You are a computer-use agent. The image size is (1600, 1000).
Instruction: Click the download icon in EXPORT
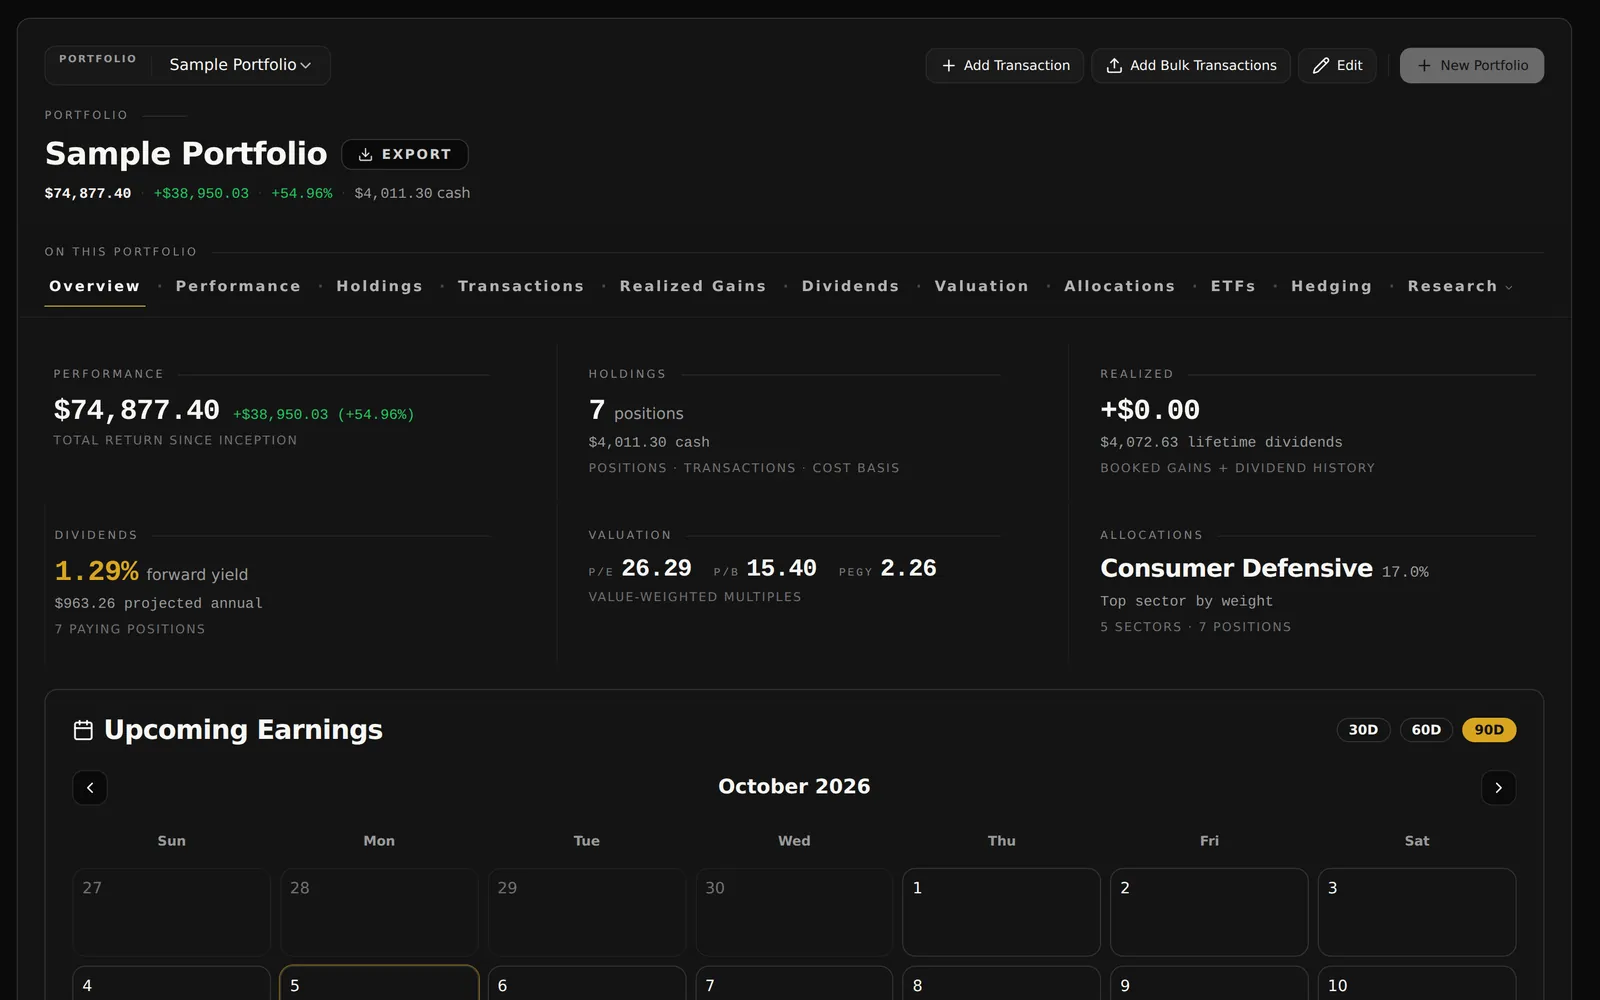[x=366, y=154]
